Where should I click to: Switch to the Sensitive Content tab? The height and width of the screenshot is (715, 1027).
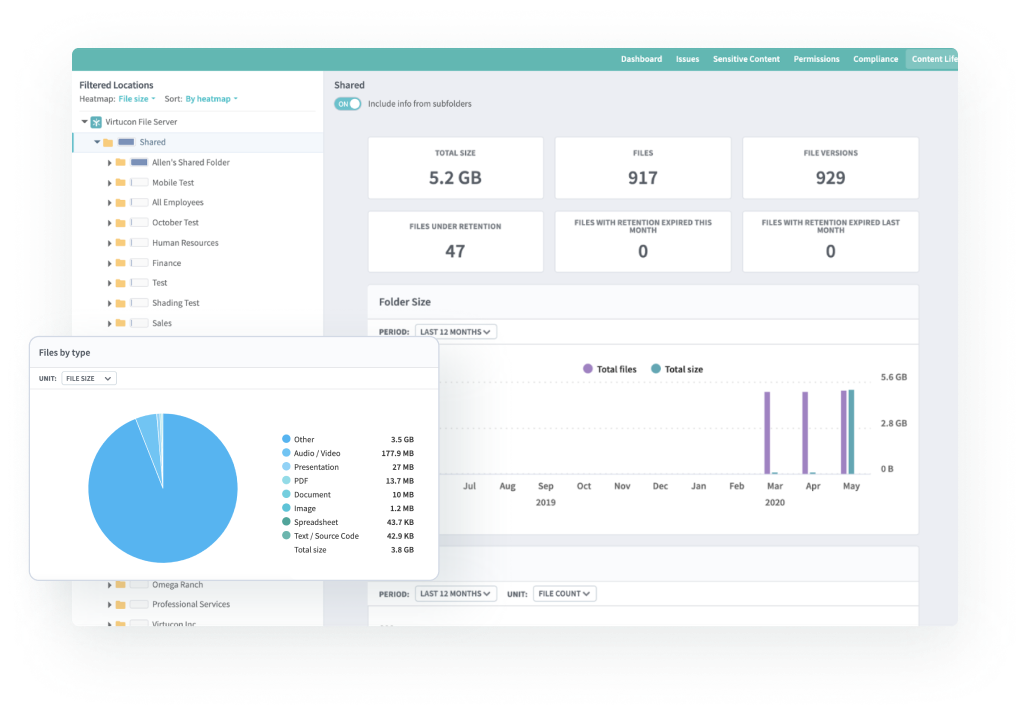[746, 59]
